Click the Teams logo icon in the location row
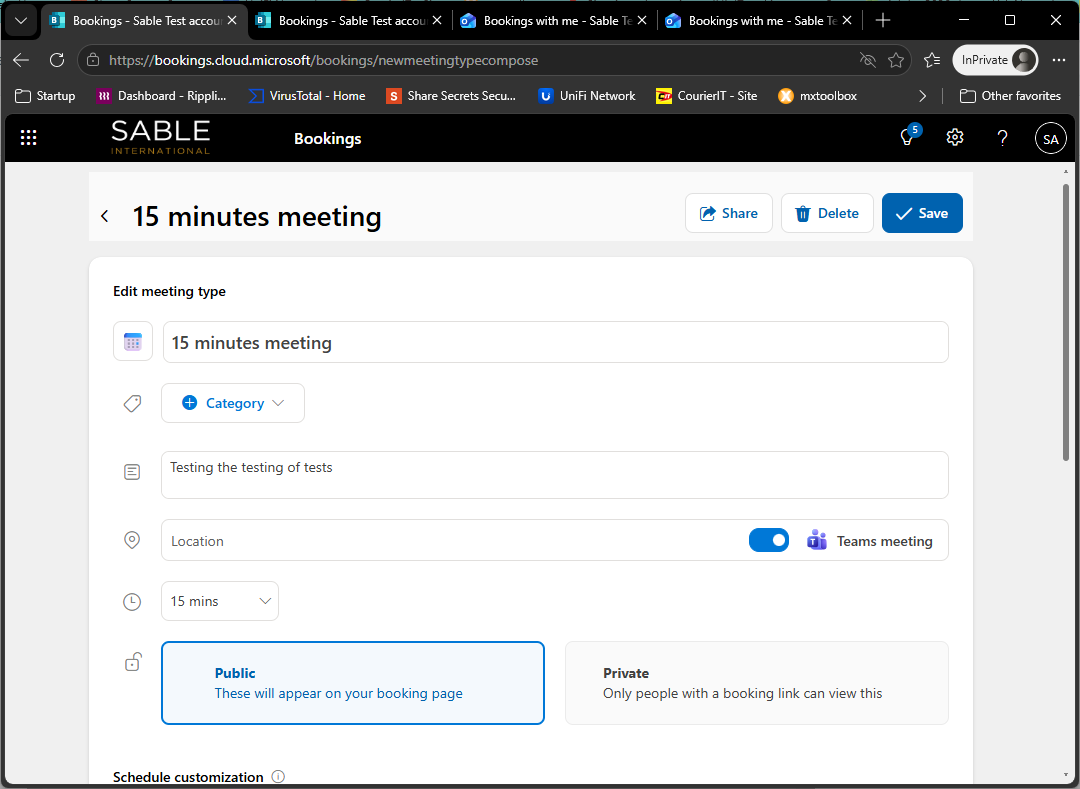Screen dimensions: 1080x789 817,540
